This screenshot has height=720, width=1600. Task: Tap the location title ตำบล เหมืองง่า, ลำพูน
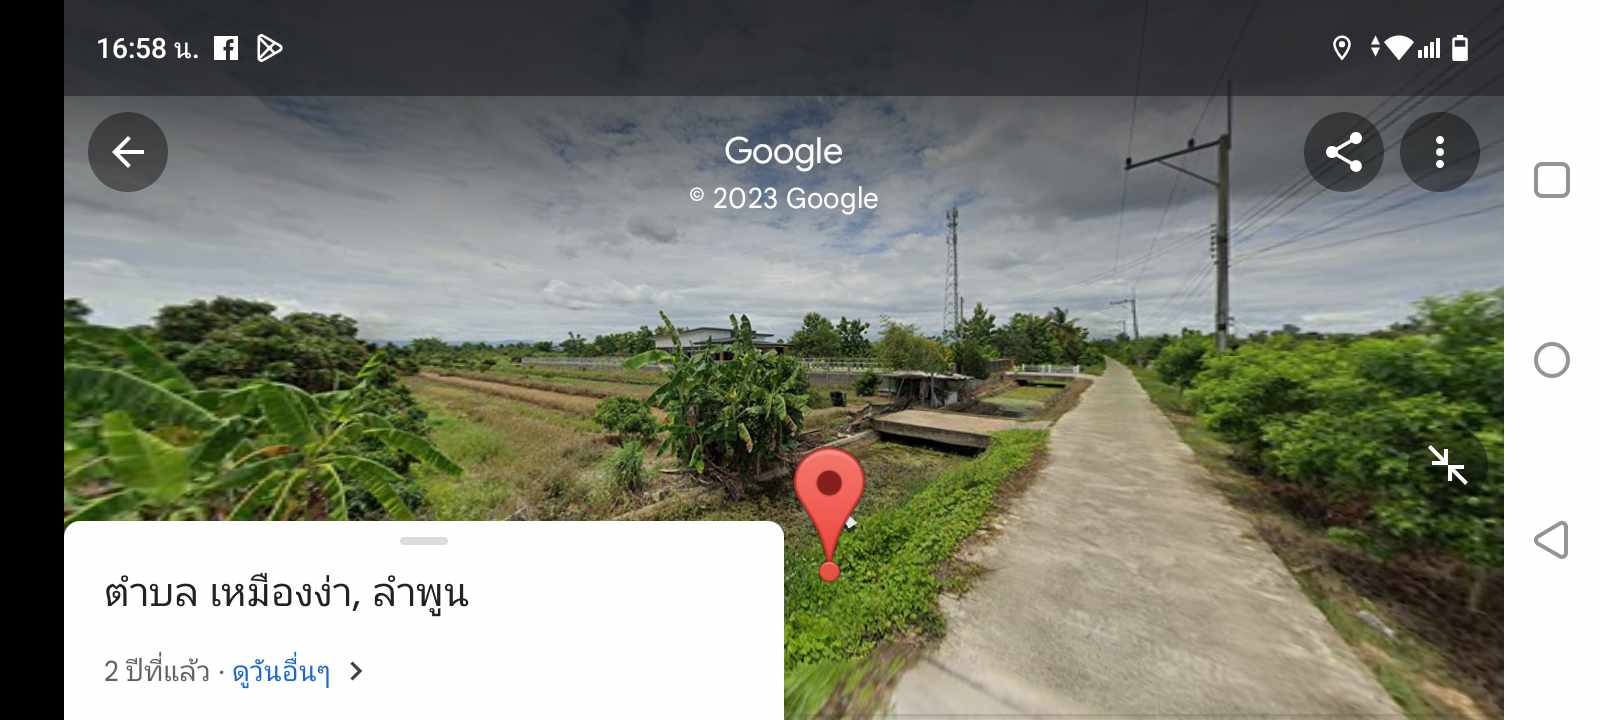click(286, 593)
